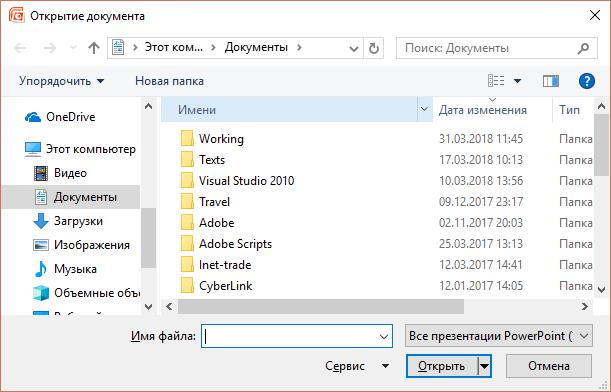Image resolution: width=611 pixels, height=392 pixels.
Task: Create a folder with Новая папка
Action: click(x=170, y=81)
